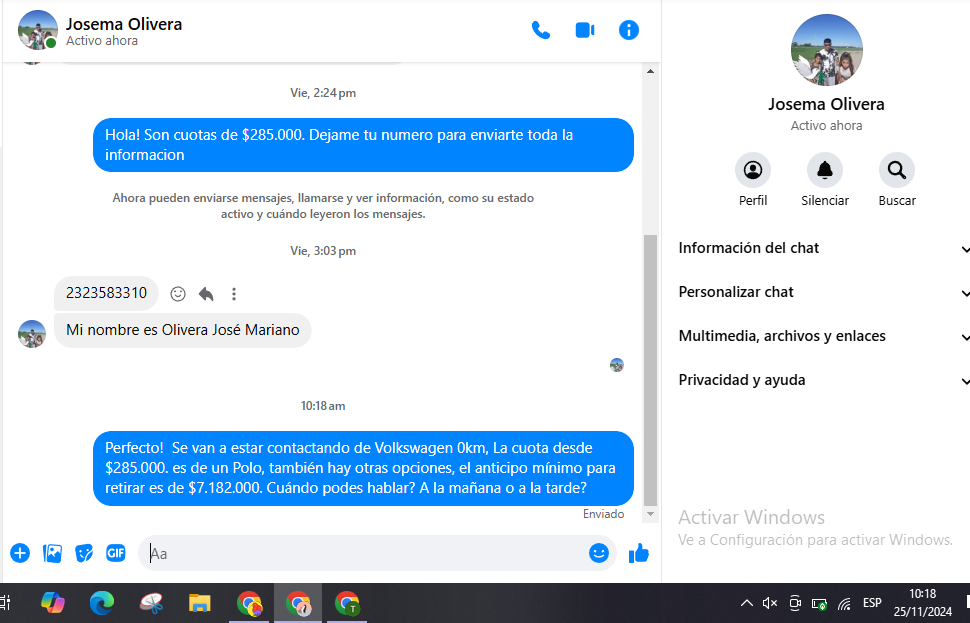970x623 pixels.
Task: Select the 'Hola! Son cuotas de $285.000' message
Action: pos(363,145)
